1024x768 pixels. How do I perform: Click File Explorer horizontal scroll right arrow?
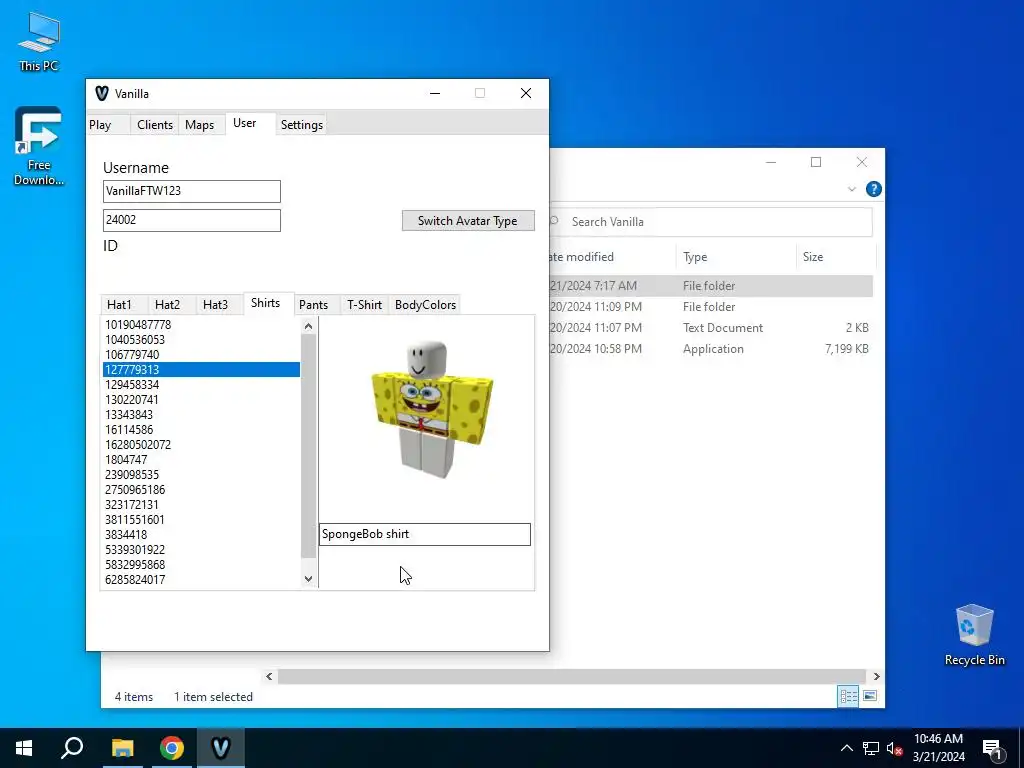click(x=876, y=677)
